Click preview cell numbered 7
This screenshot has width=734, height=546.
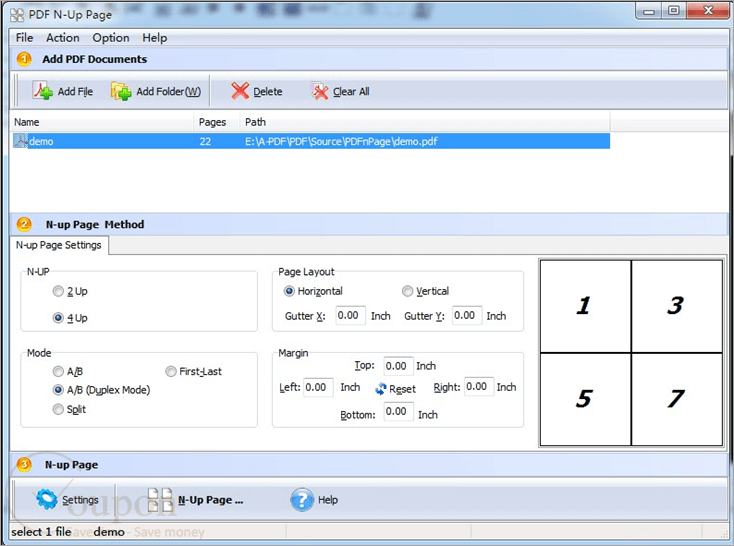click(x=677, y=399)
